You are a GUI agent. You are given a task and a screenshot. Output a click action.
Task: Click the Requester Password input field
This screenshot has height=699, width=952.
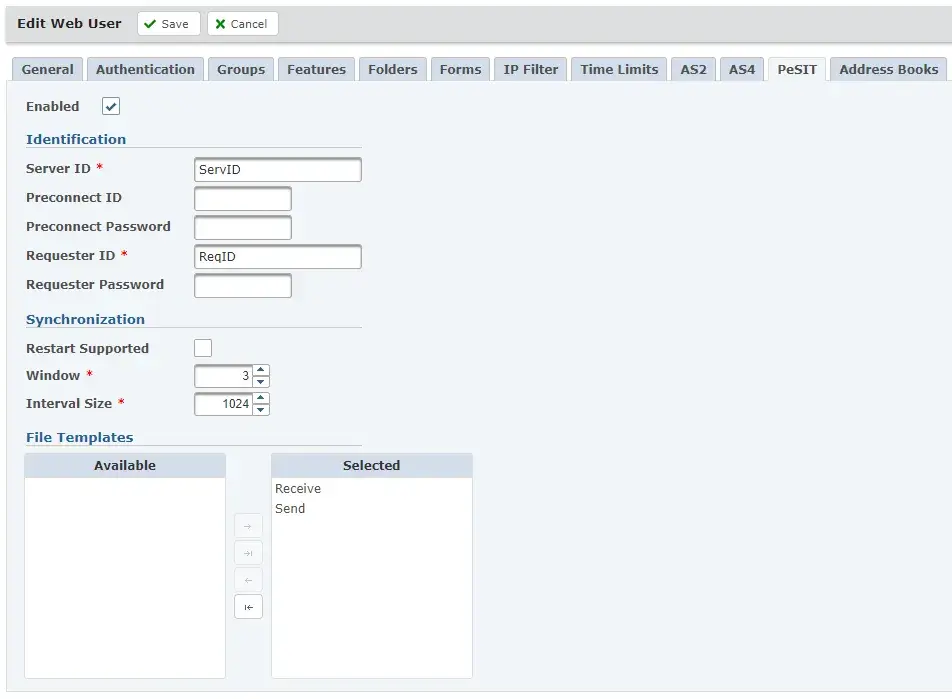pyautogui.click(x=242, y=285)
